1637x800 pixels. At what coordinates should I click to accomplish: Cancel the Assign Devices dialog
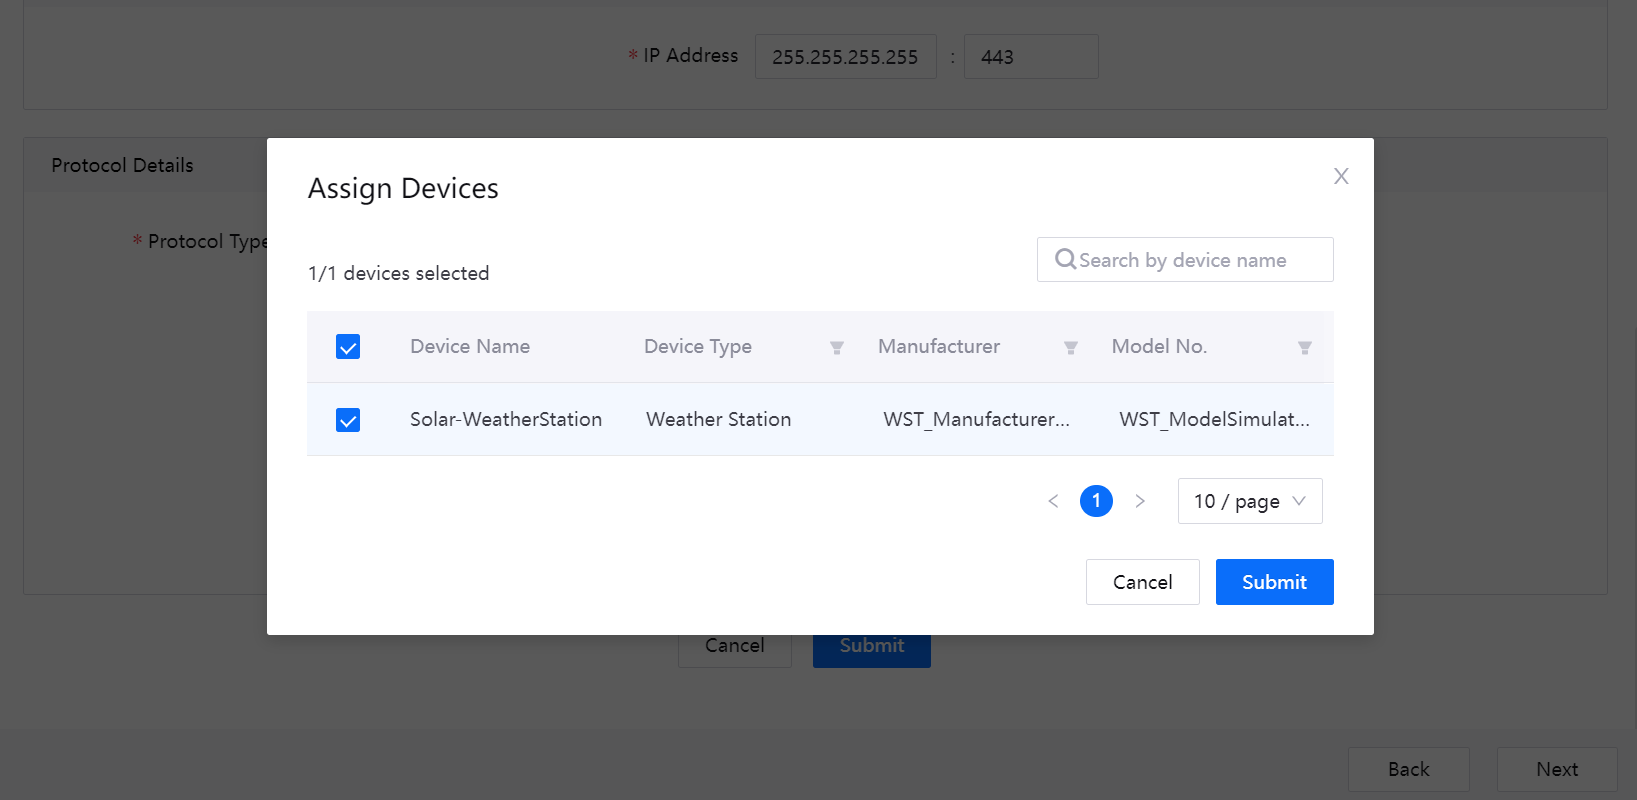[1142, 582]
